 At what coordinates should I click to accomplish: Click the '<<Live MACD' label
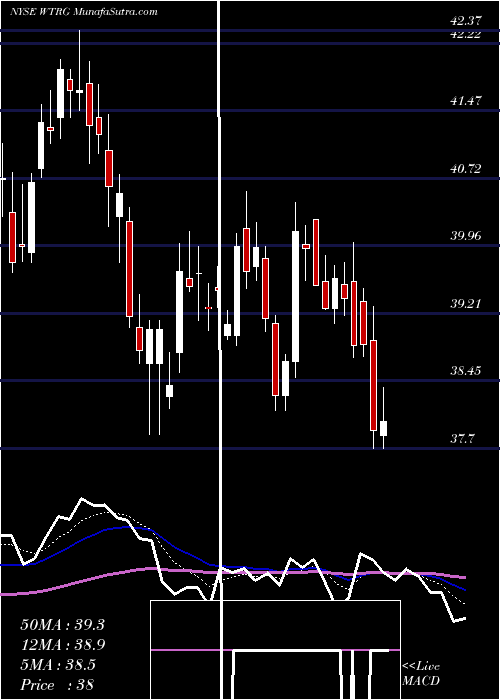tap(421, 674)
